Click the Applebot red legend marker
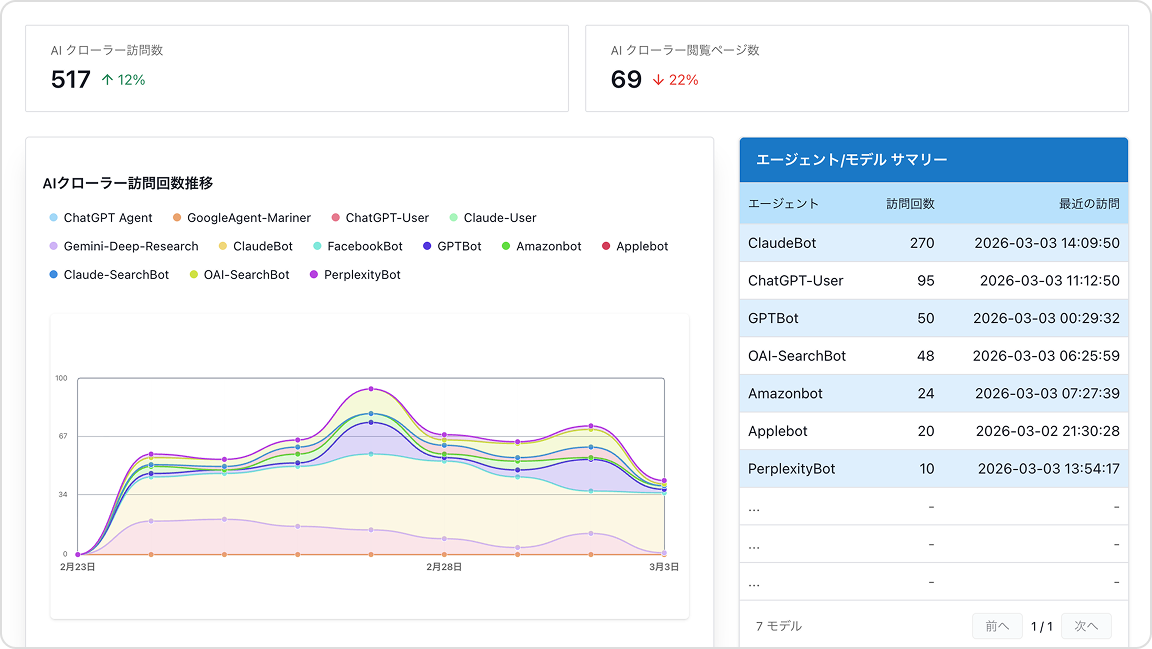Image resolution: width=1152 pixels, height=649 pixels. click(606, 246)
